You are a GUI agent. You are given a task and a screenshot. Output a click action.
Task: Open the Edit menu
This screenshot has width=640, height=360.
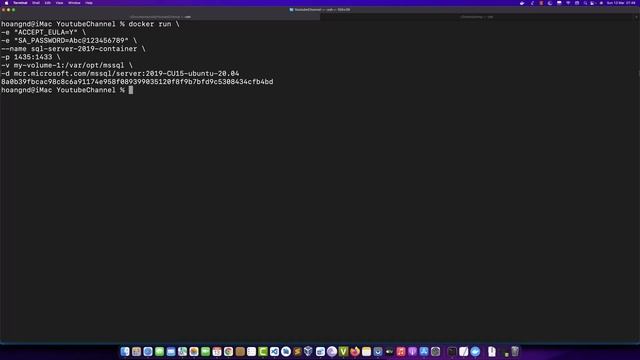point(48,3)
